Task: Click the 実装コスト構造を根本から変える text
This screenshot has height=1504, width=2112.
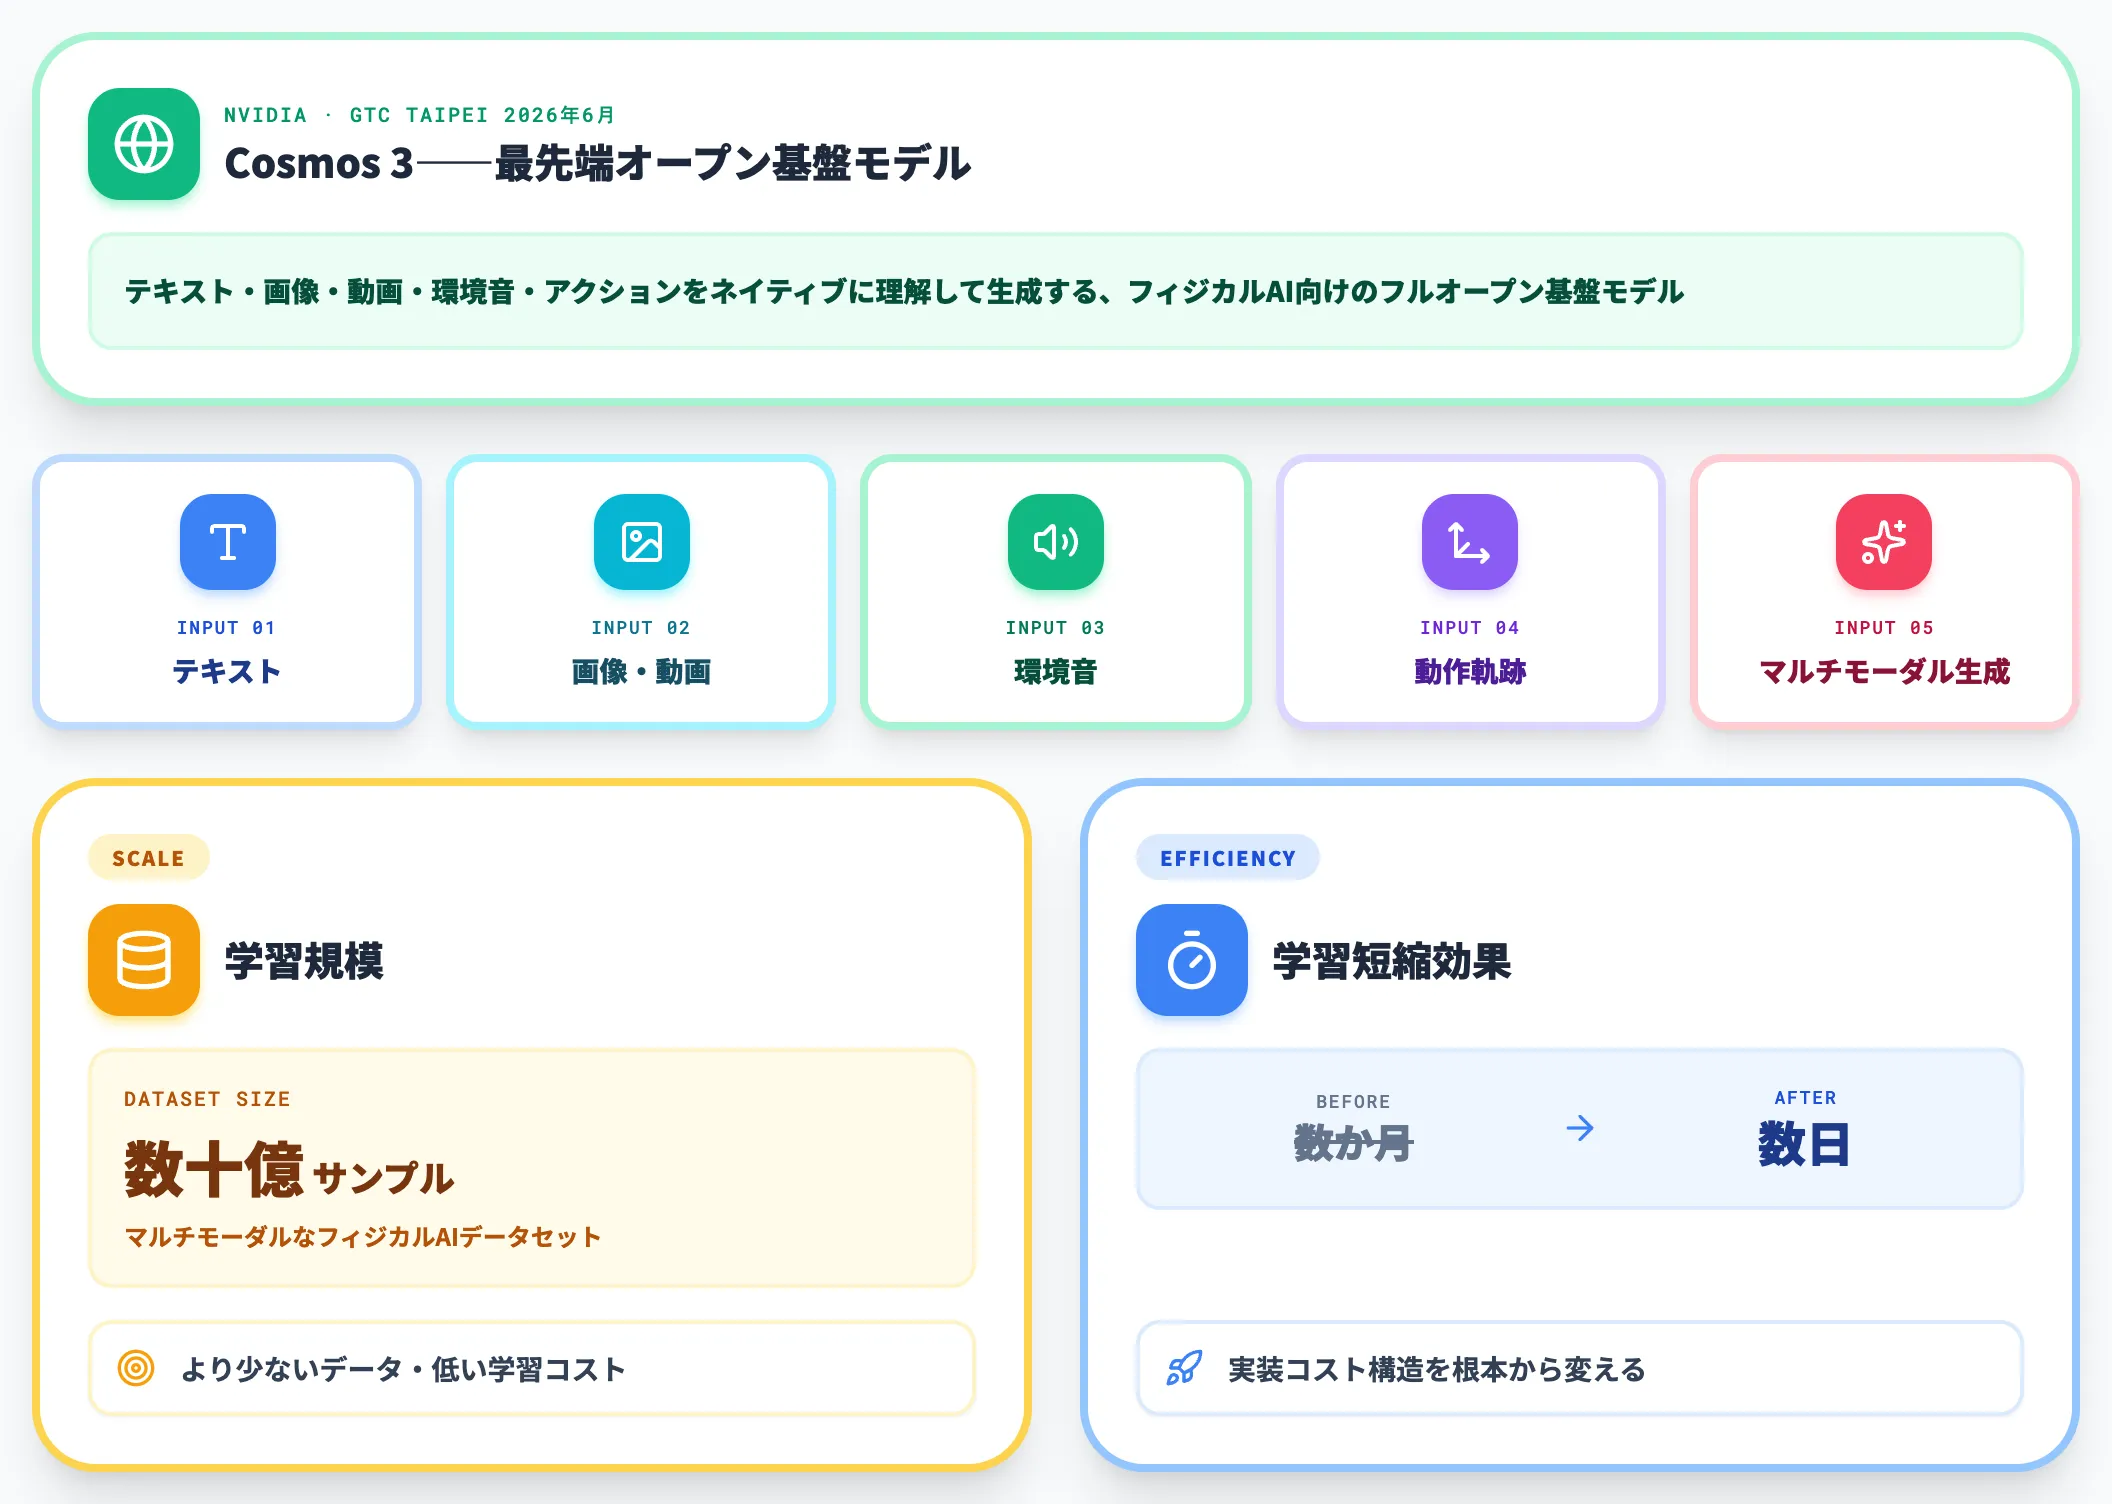Action: (1437, 1369)
